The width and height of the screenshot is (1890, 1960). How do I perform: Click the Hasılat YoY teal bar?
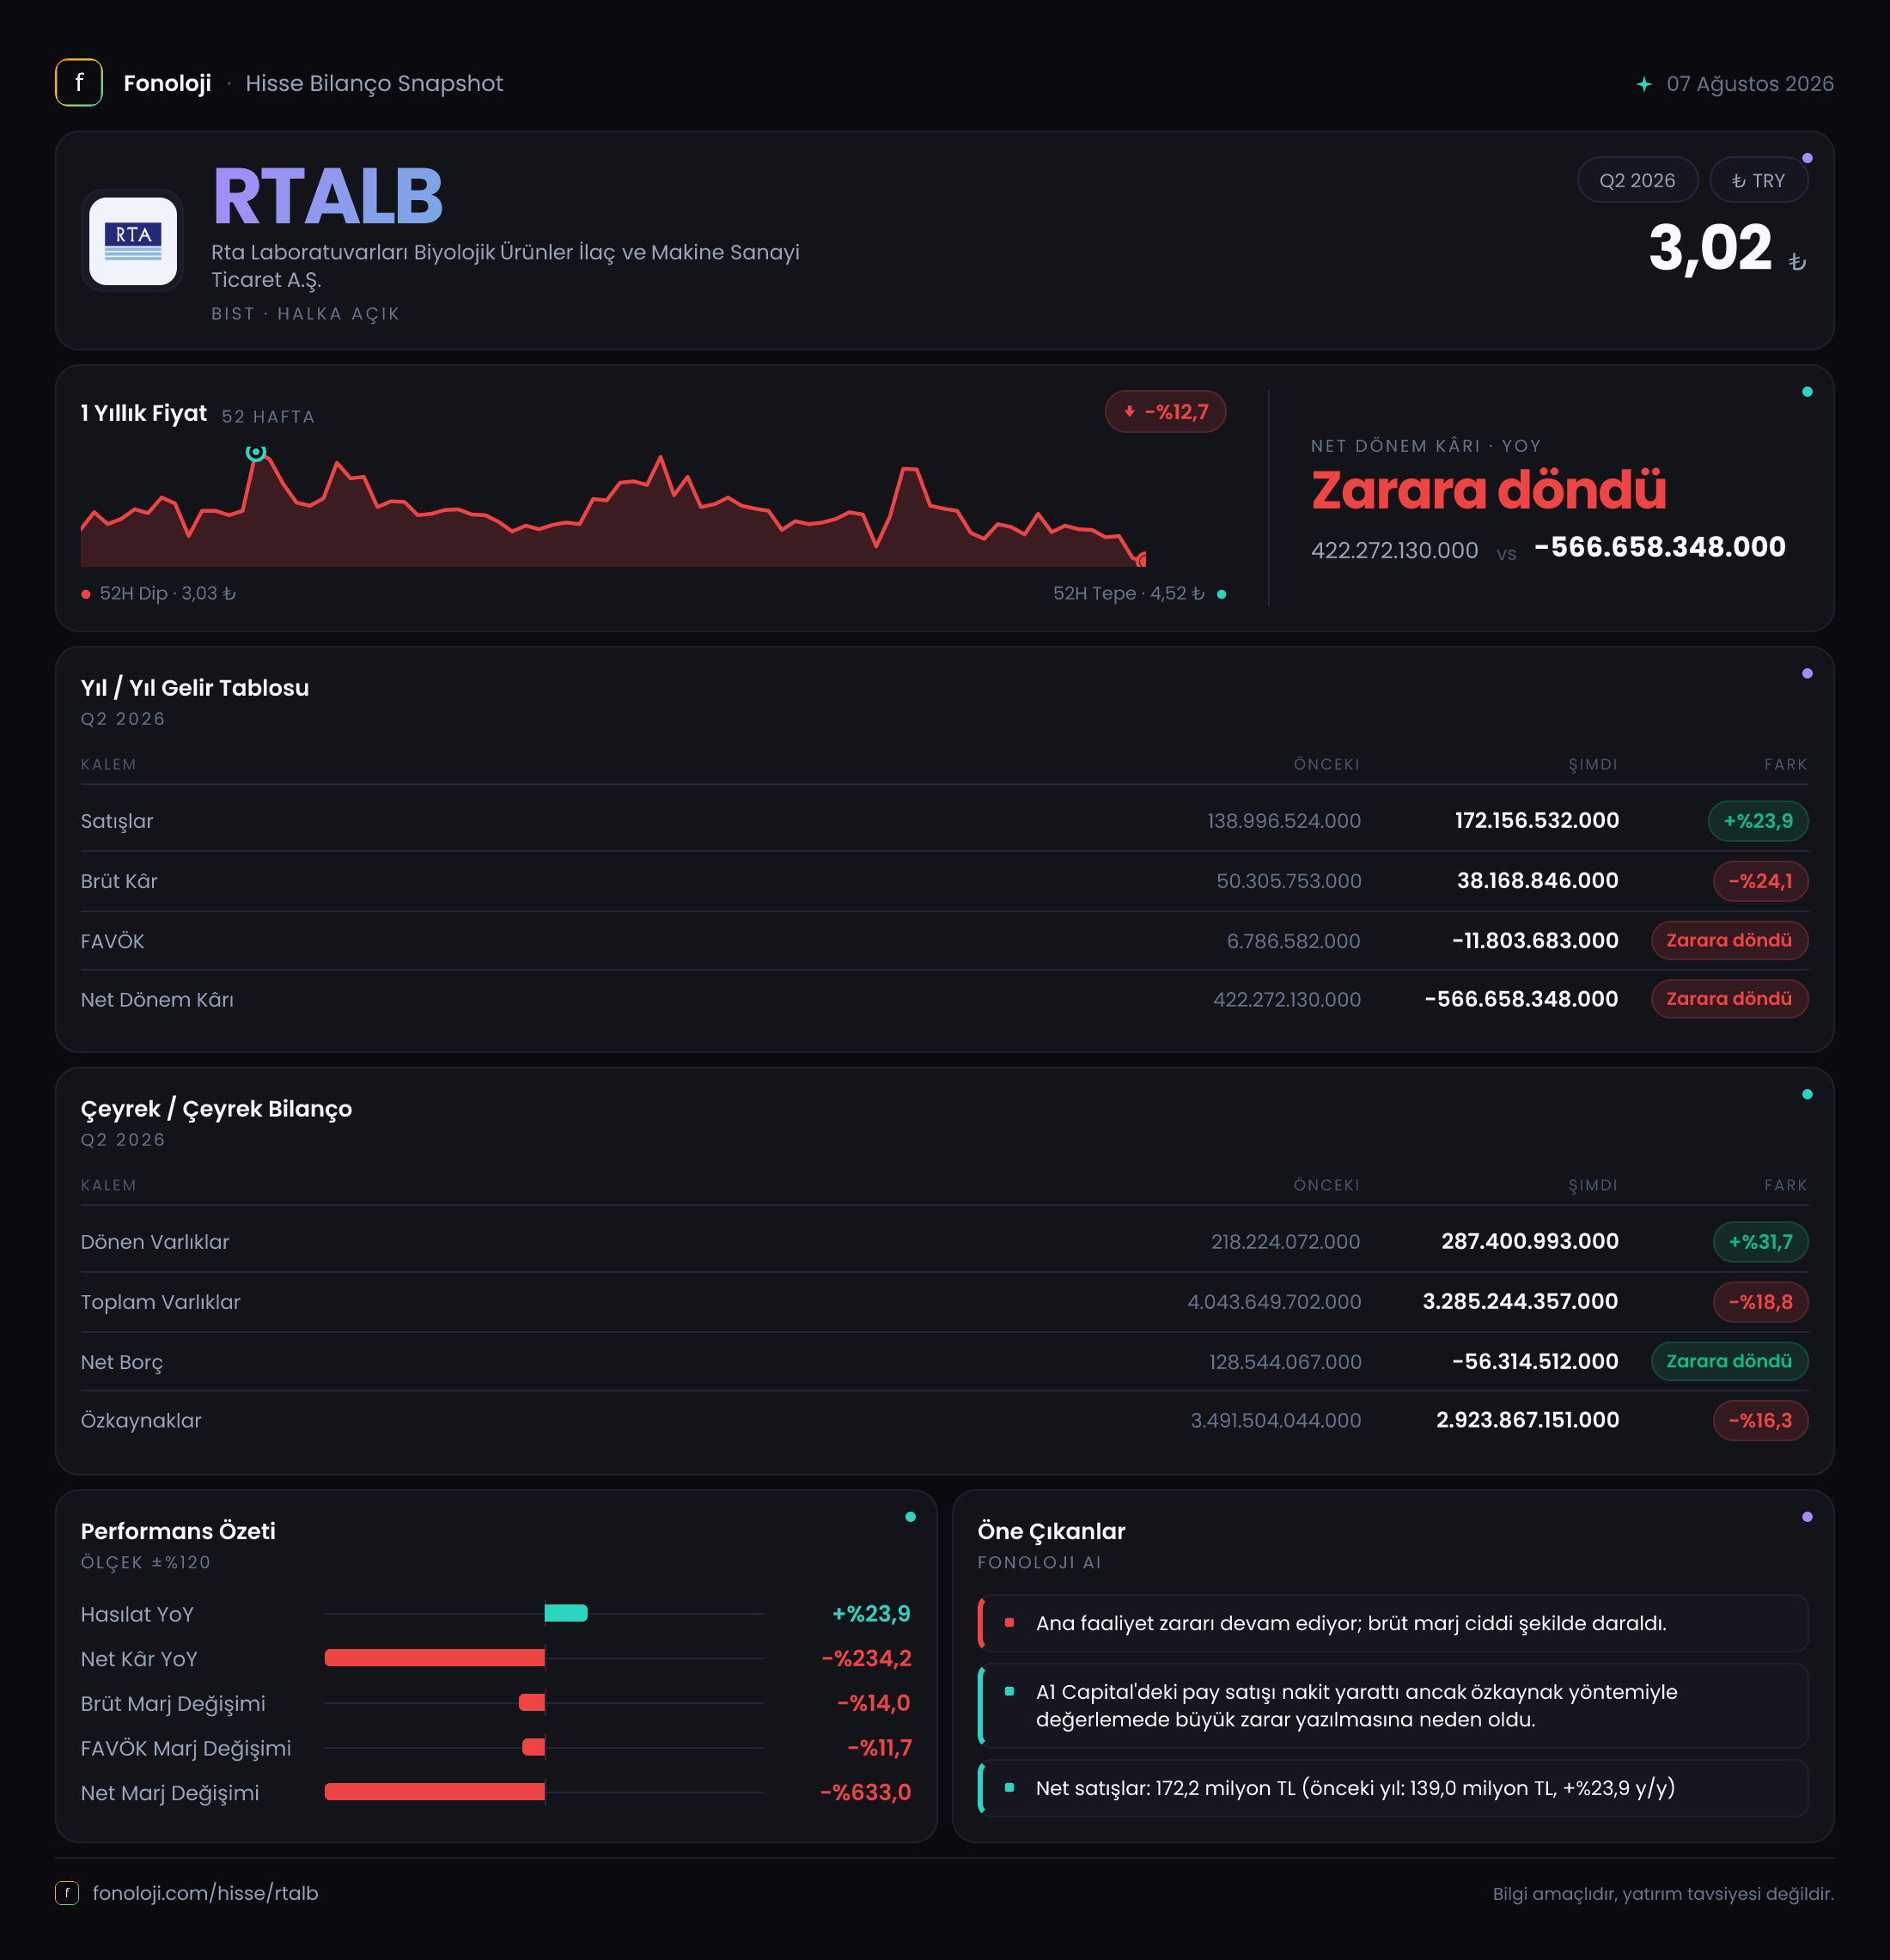point(566,1613)
